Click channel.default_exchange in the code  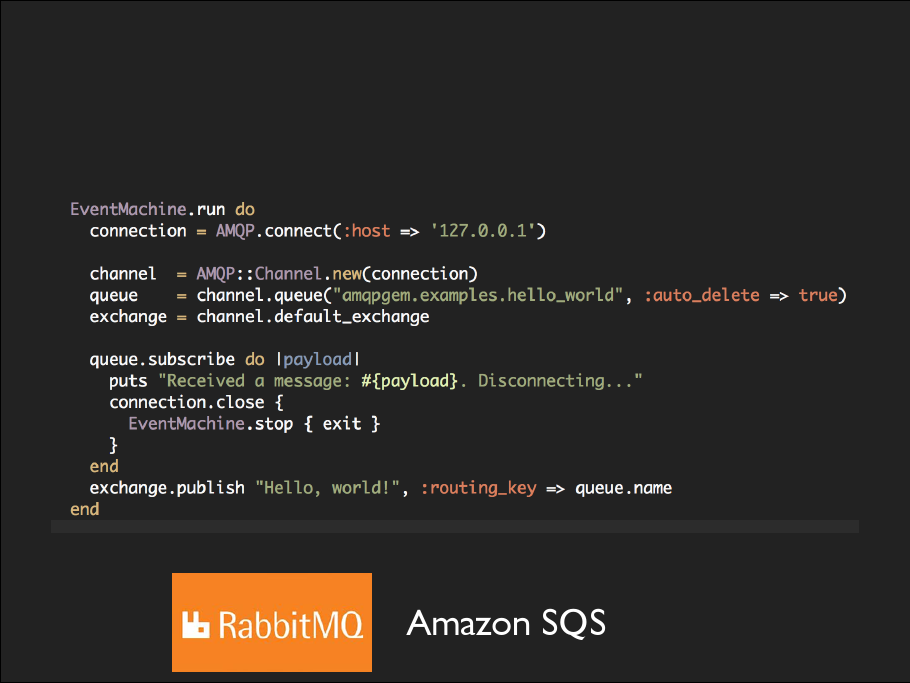click(x=312, y=317)
